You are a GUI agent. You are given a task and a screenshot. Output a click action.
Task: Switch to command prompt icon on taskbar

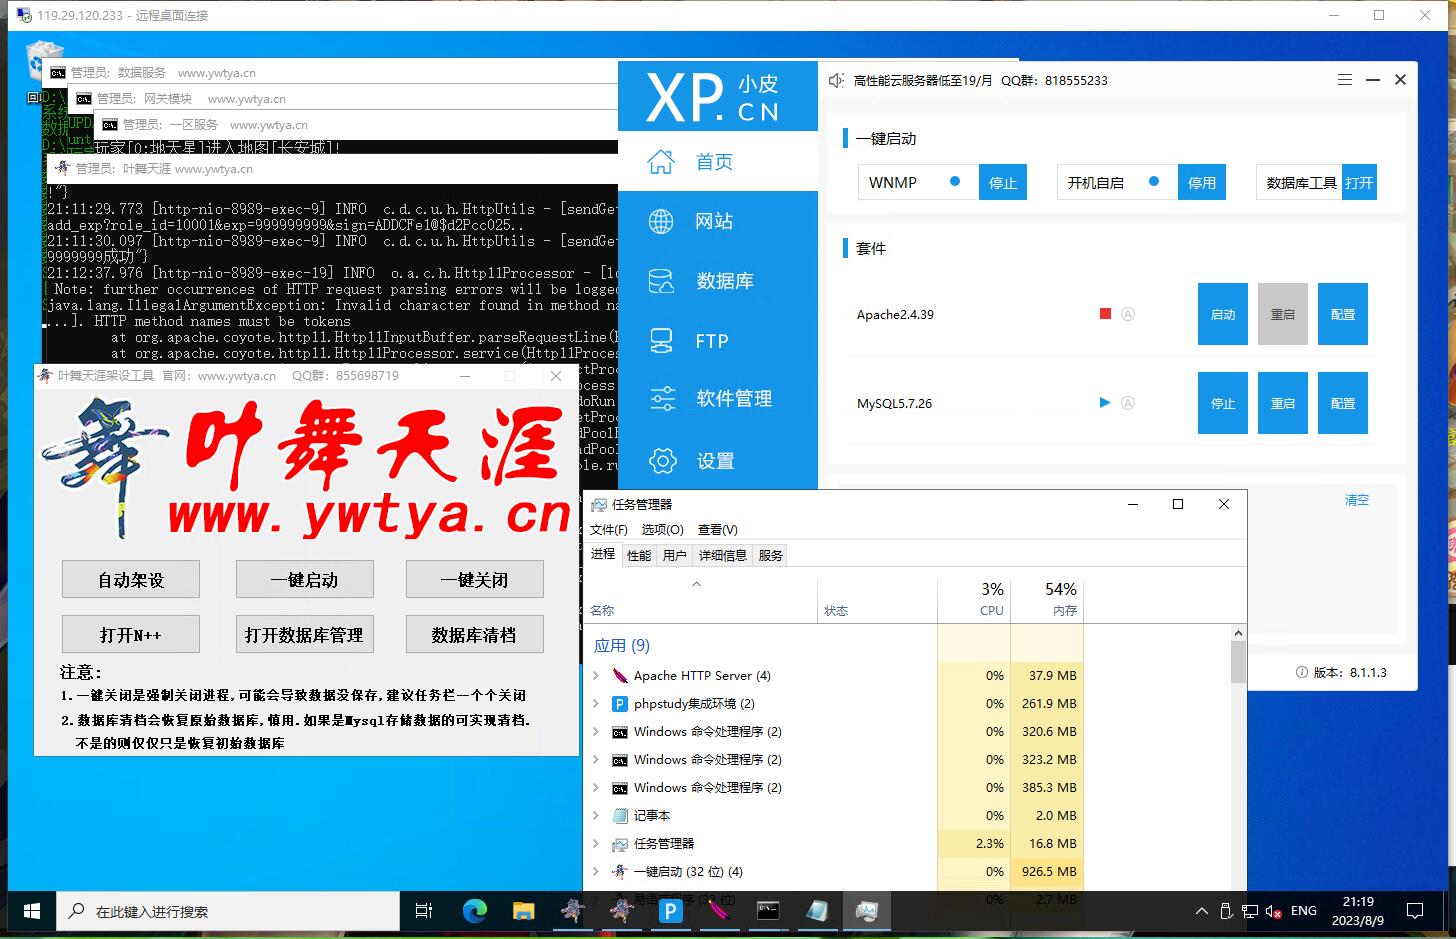click(768, 911)
